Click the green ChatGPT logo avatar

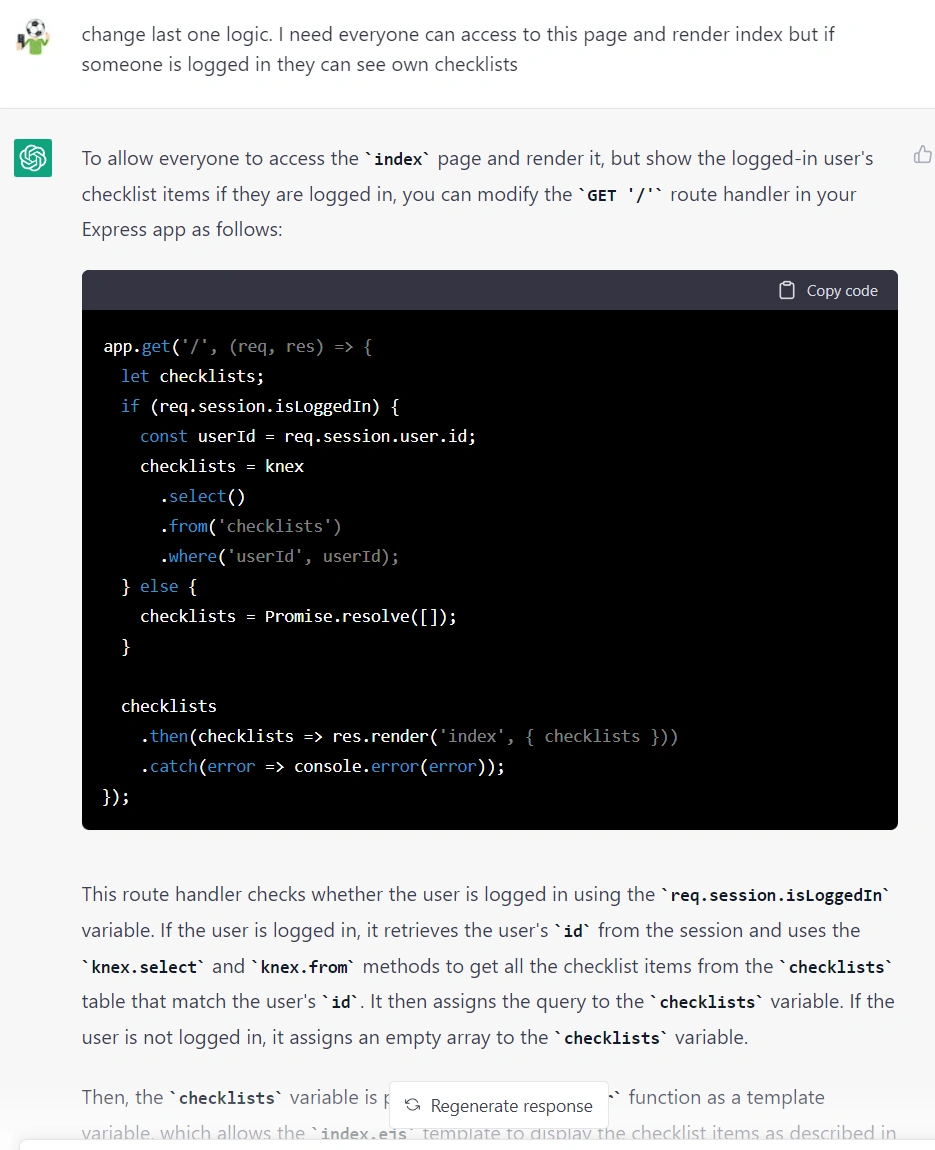click(x=33, y=158)
